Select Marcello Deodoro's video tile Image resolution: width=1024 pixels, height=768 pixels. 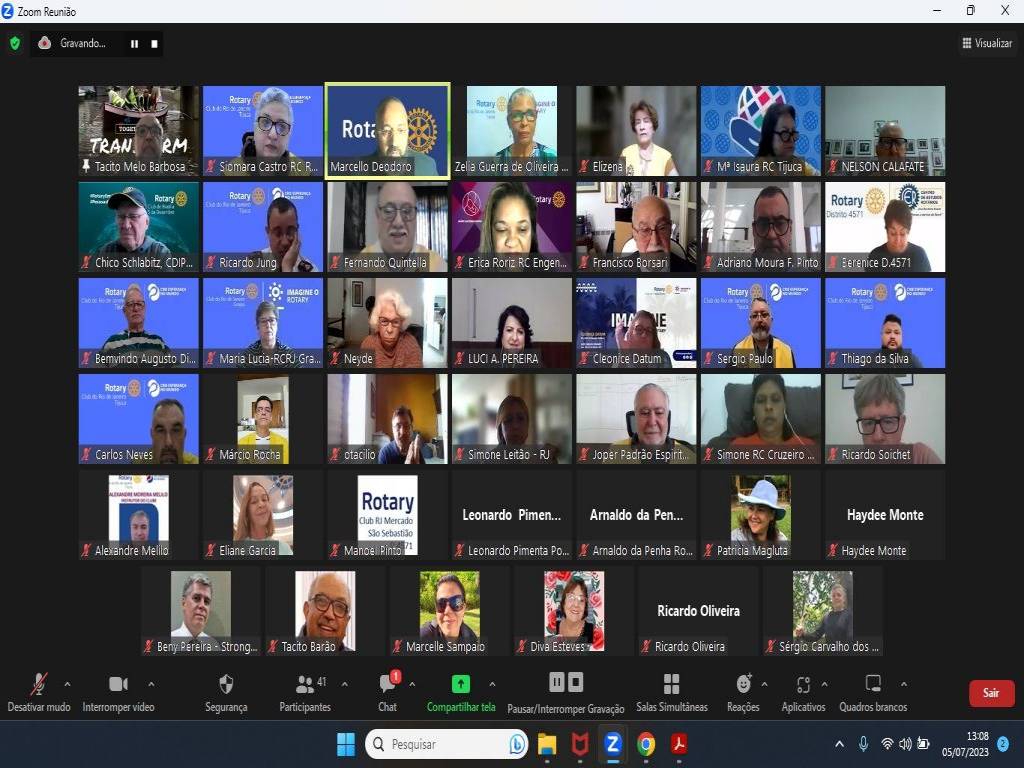pos(387,130)
